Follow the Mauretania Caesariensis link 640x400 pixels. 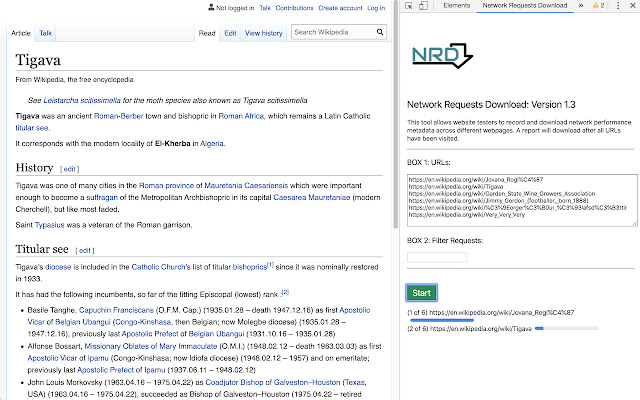point(246,186)
